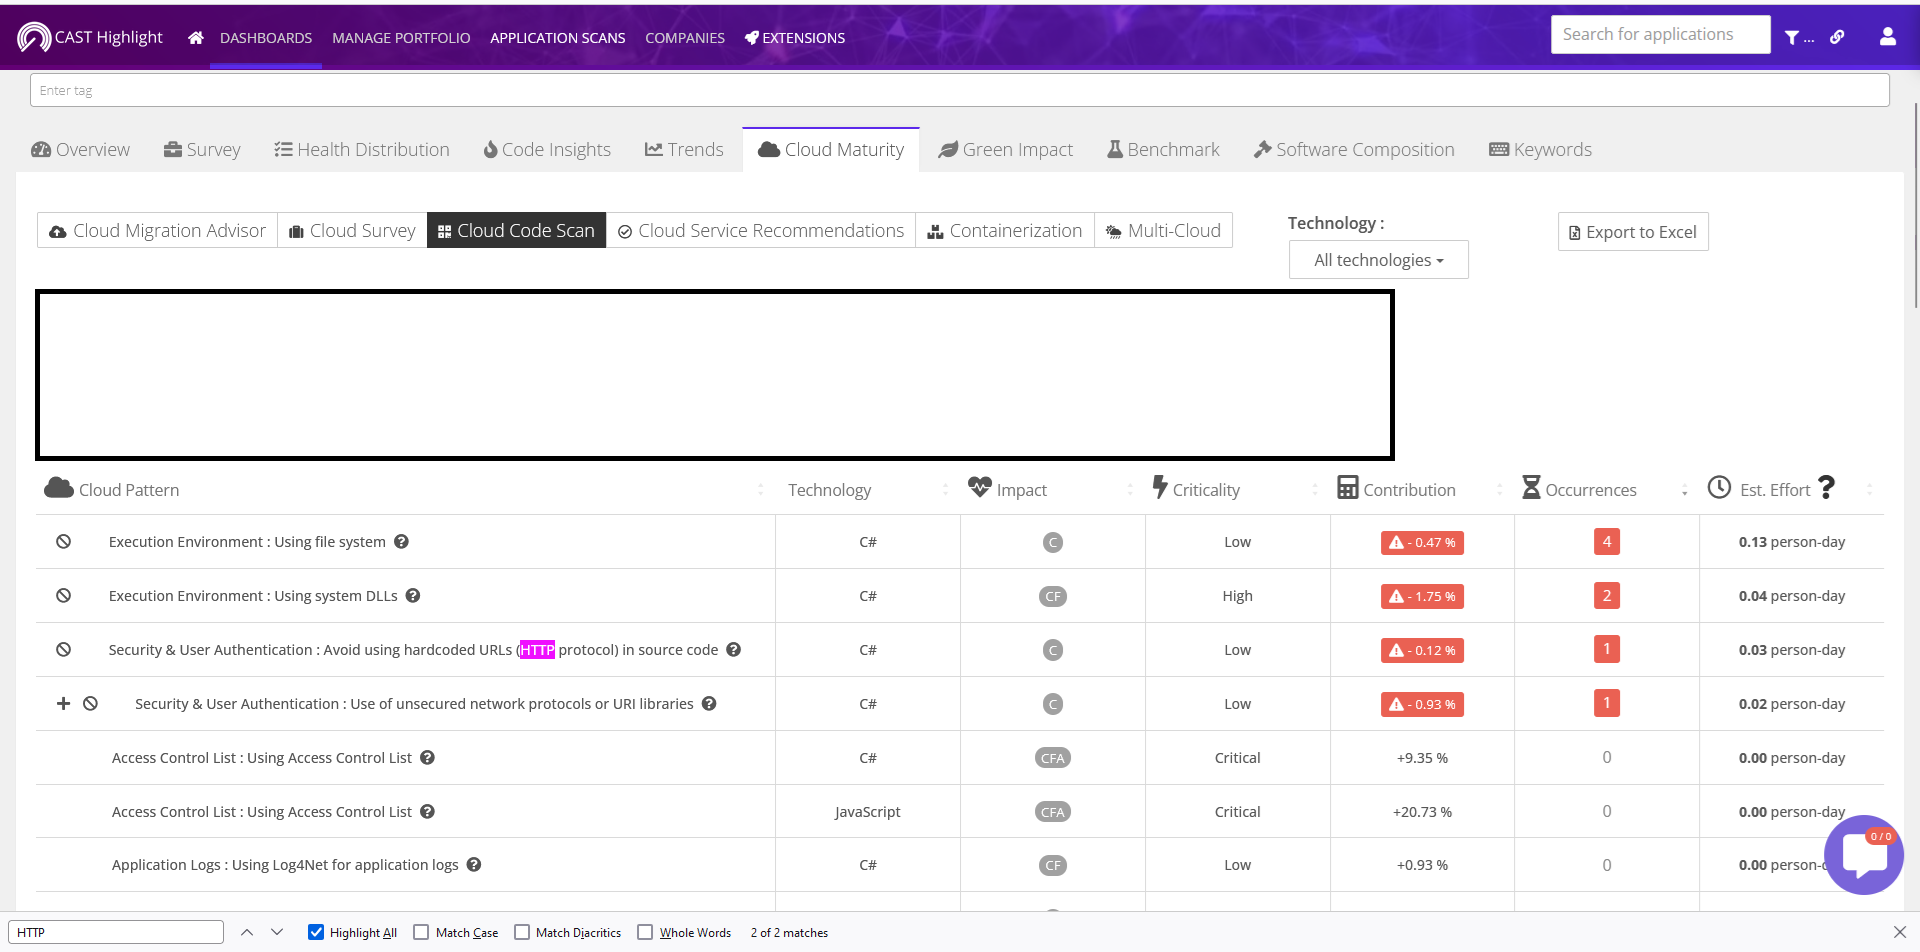Exclude the hardcoded URLs pattern
Viewport: 1920px width, 952px height.
tap(64, 650)
